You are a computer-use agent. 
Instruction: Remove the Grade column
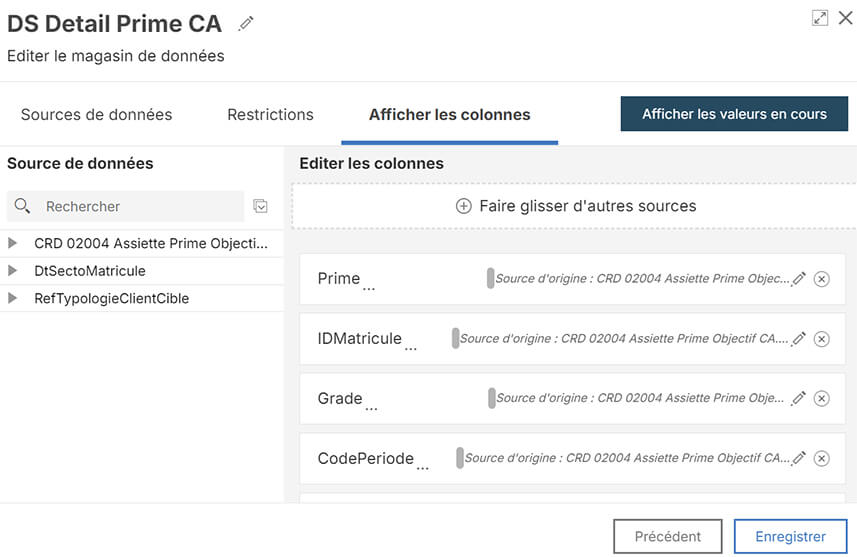pos(821,398)
